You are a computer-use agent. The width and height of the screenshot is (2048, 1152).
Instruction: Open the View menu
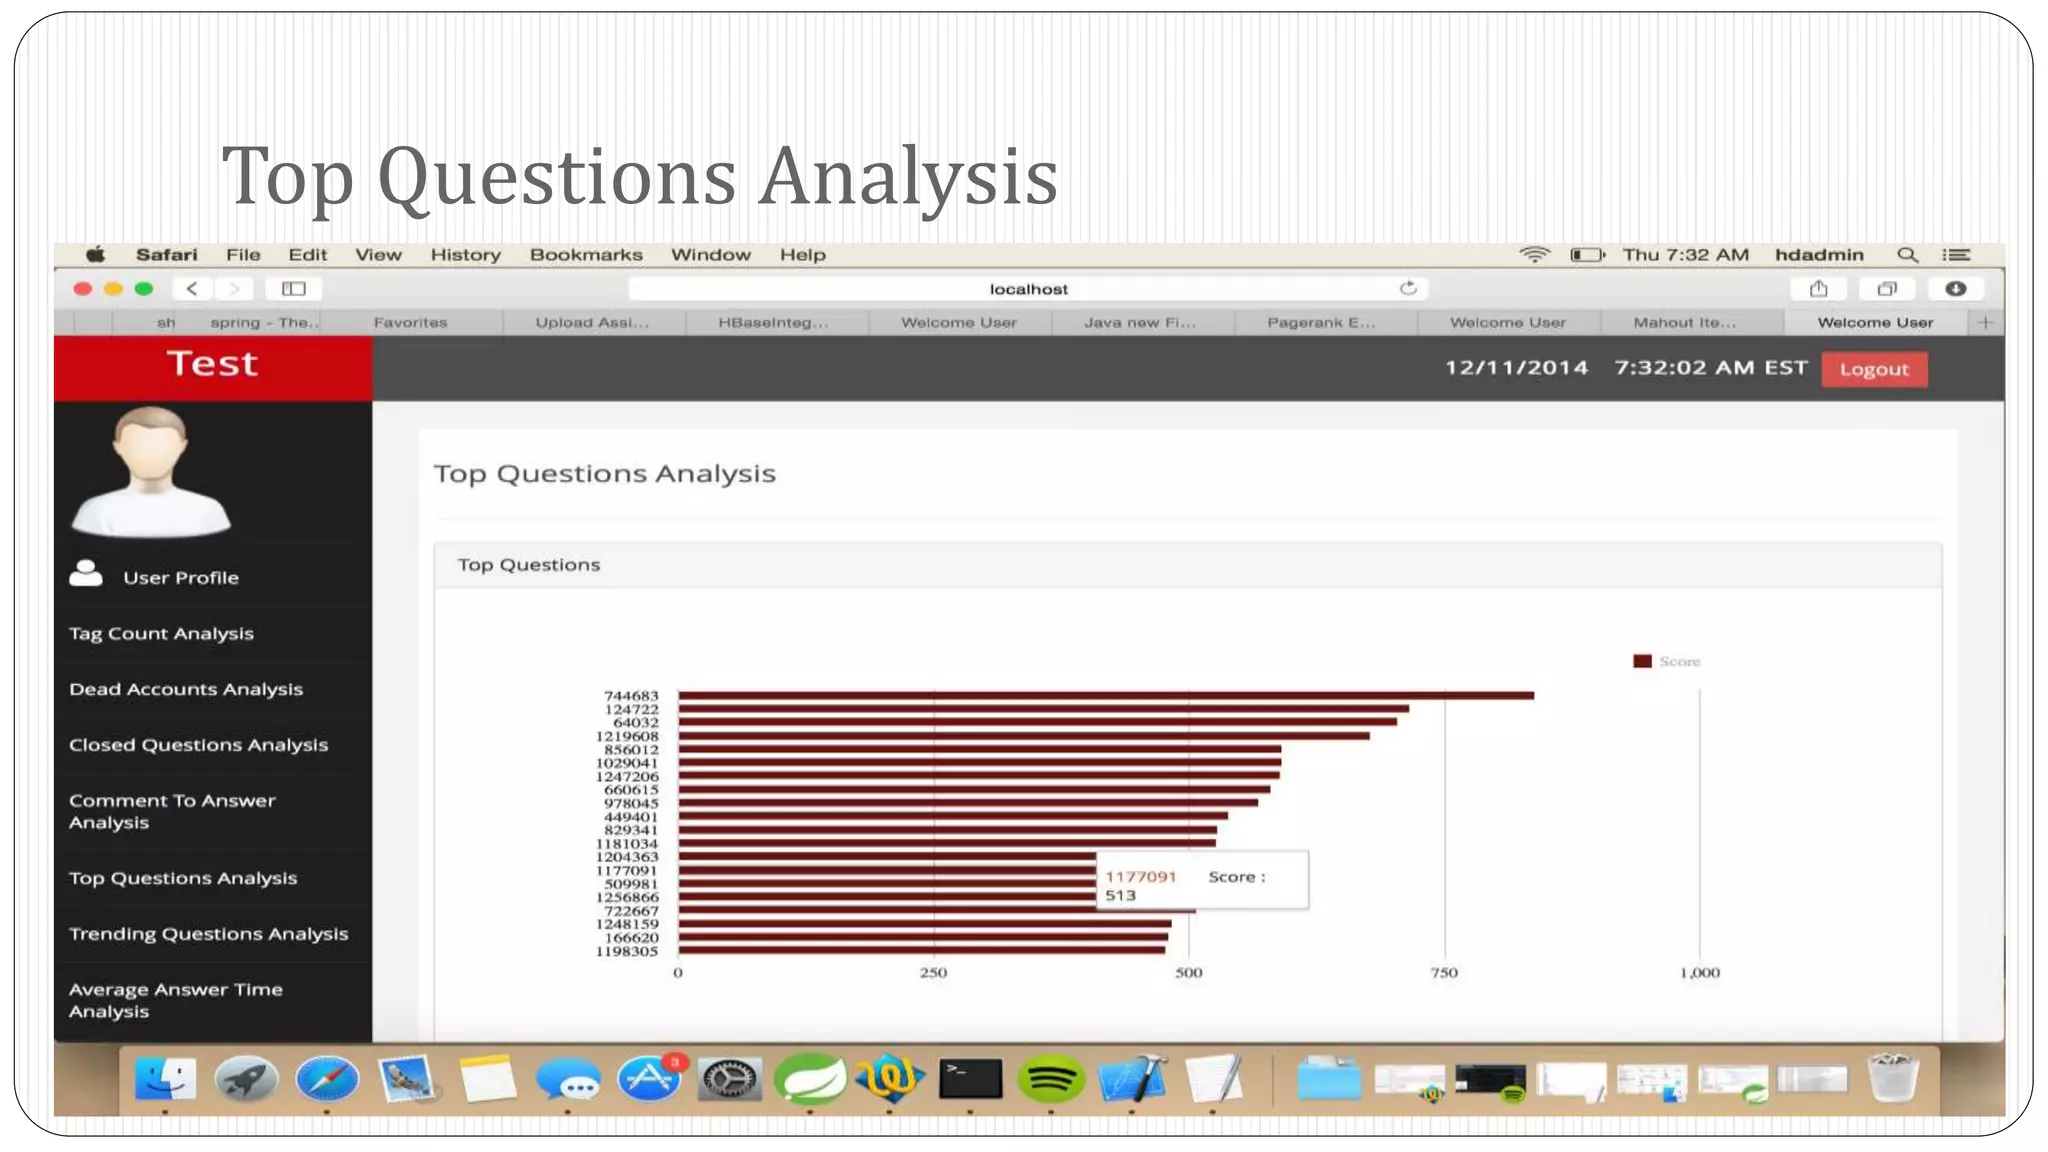click(x=378, y=255)
